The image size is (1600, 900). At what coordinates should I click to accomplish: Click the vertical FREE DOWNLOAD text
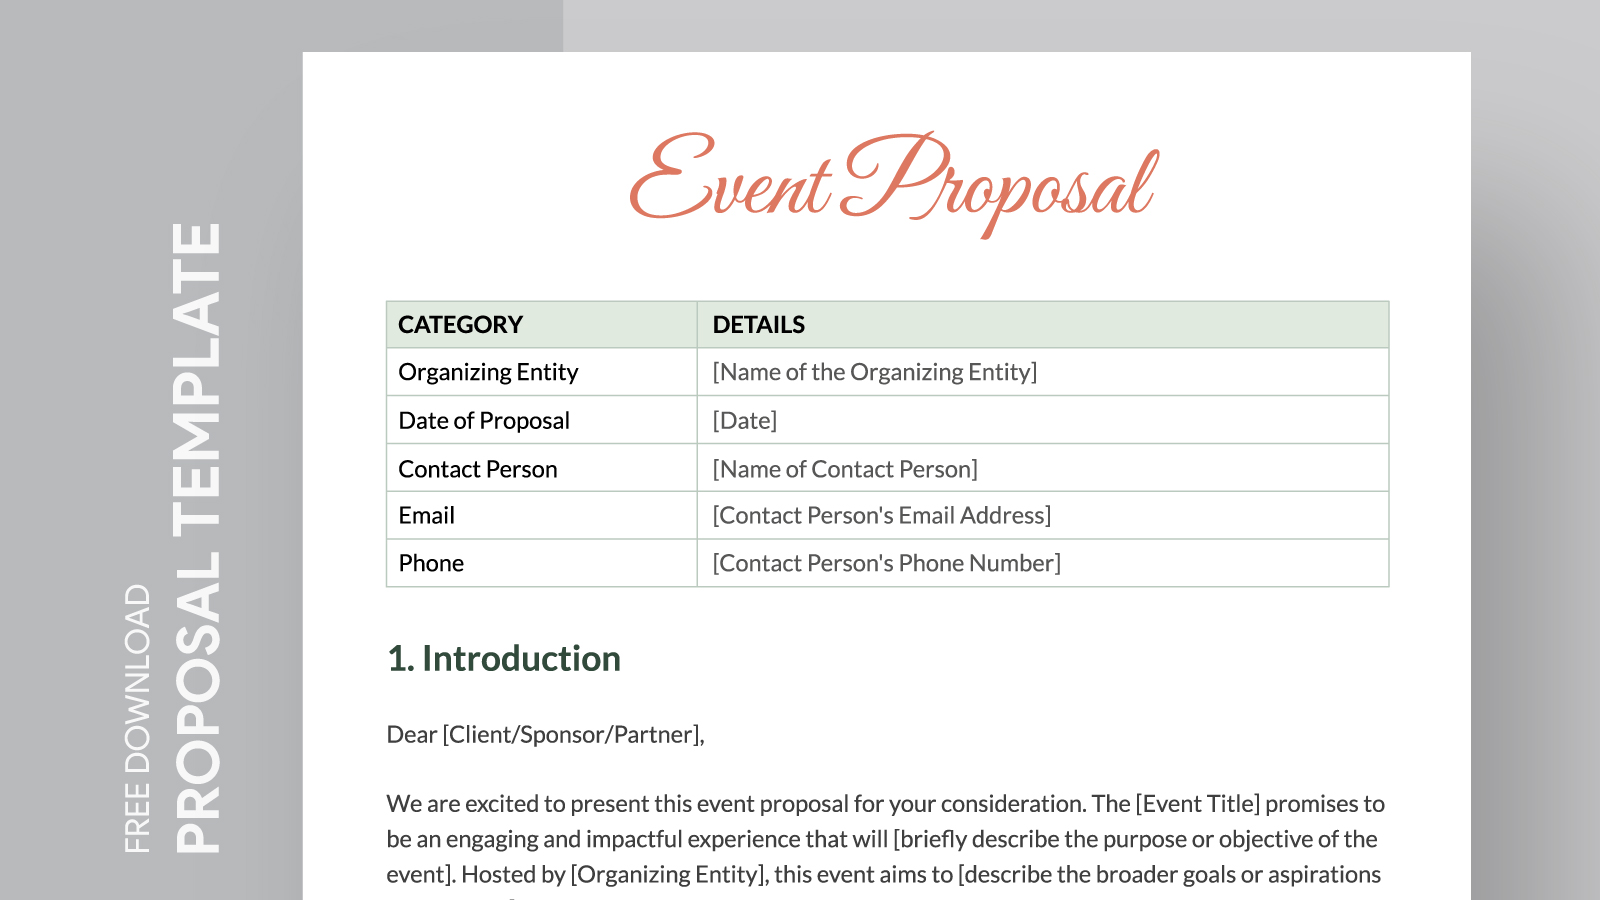pos(137,718)
